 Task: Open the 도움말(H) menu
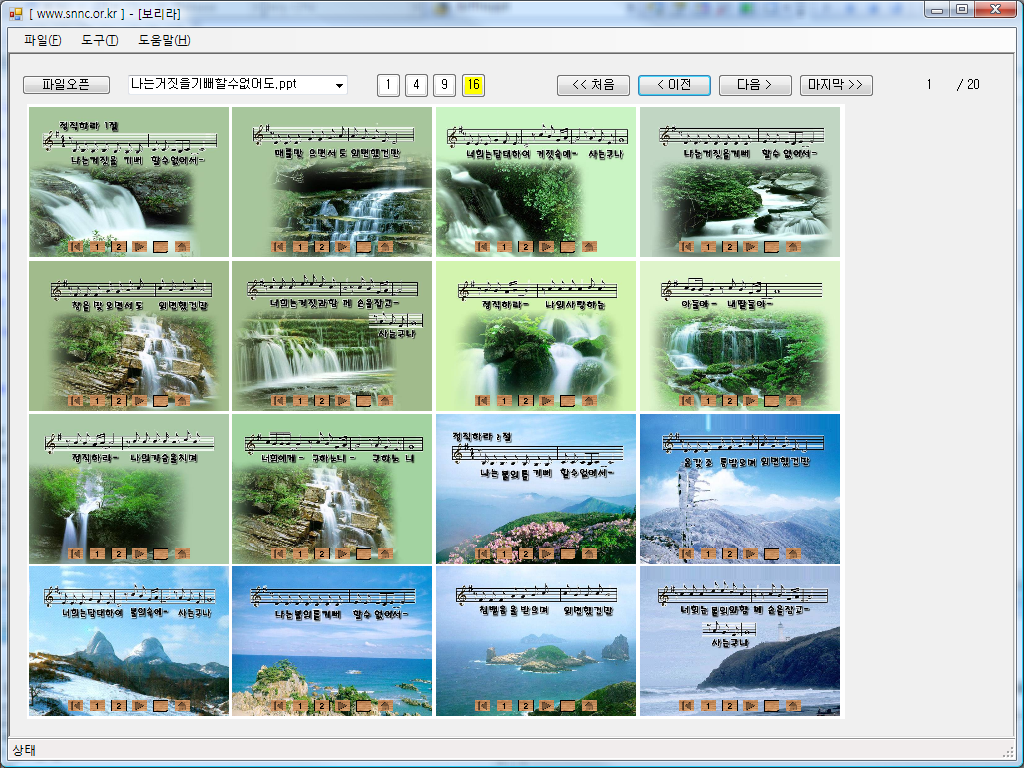[x=164, y=40]
